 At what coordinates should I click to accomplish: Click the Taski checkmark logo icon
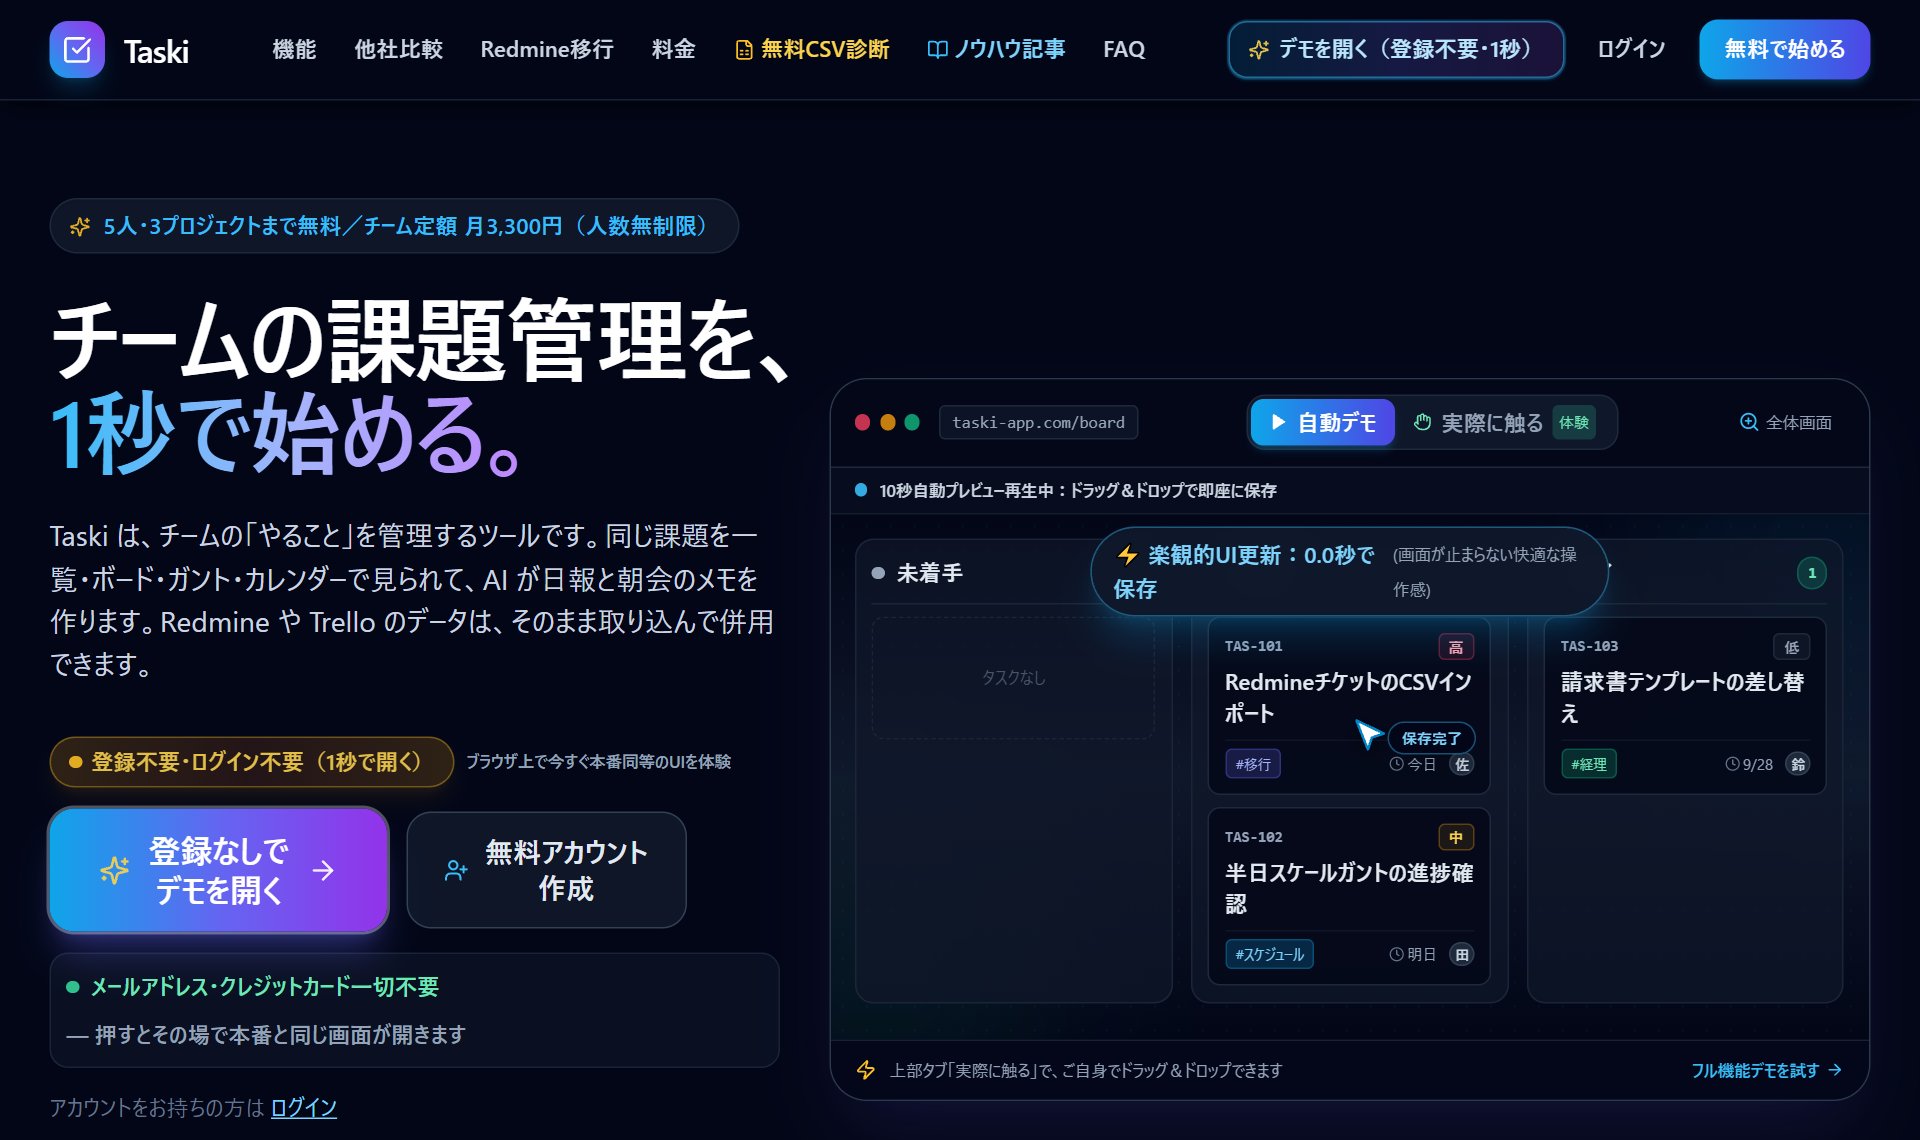click(77, 49)
